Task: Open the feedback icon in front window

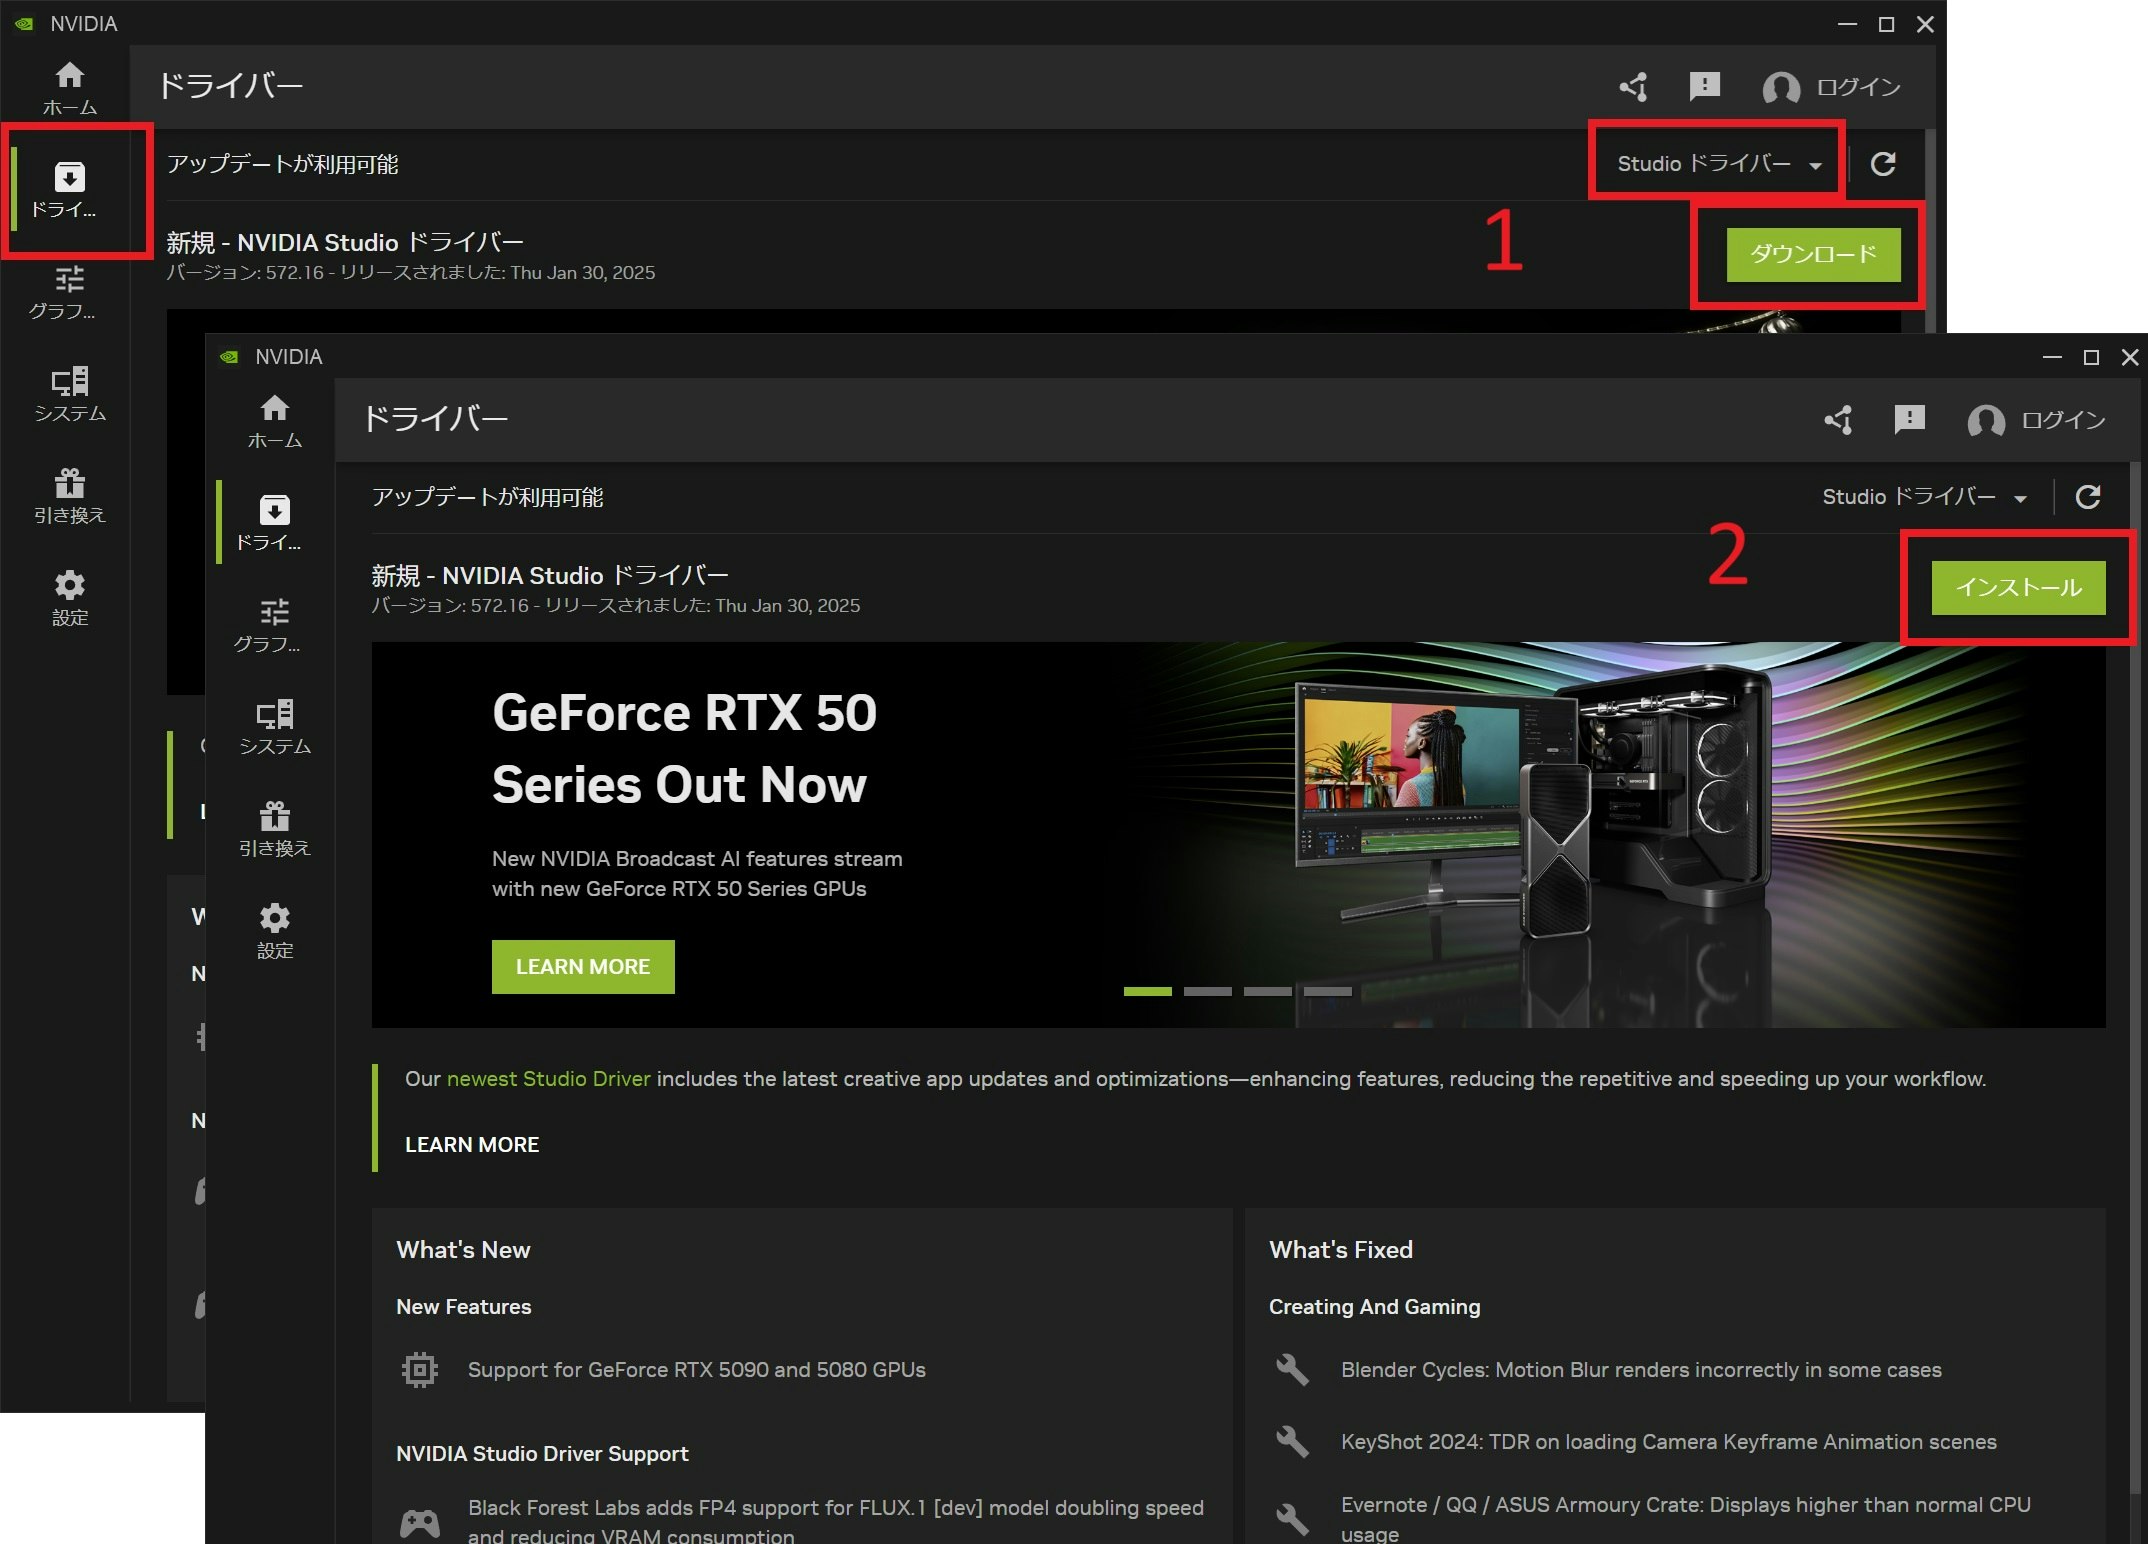Action: click(x=1909, y=420)
